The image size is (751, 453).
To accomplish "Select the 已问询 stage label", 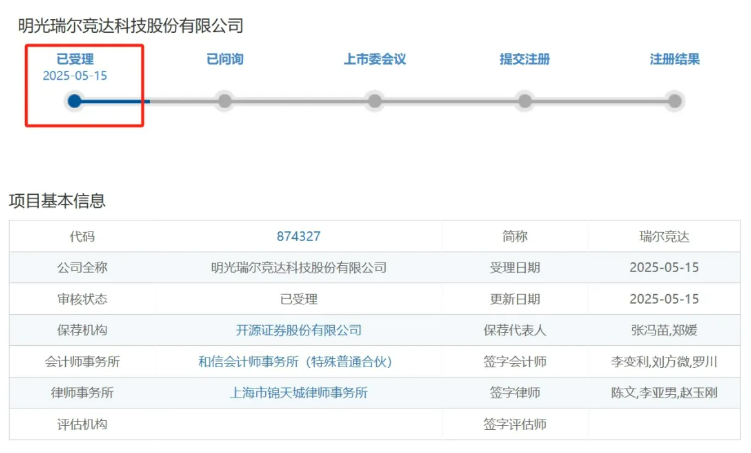I will point(225,59).
